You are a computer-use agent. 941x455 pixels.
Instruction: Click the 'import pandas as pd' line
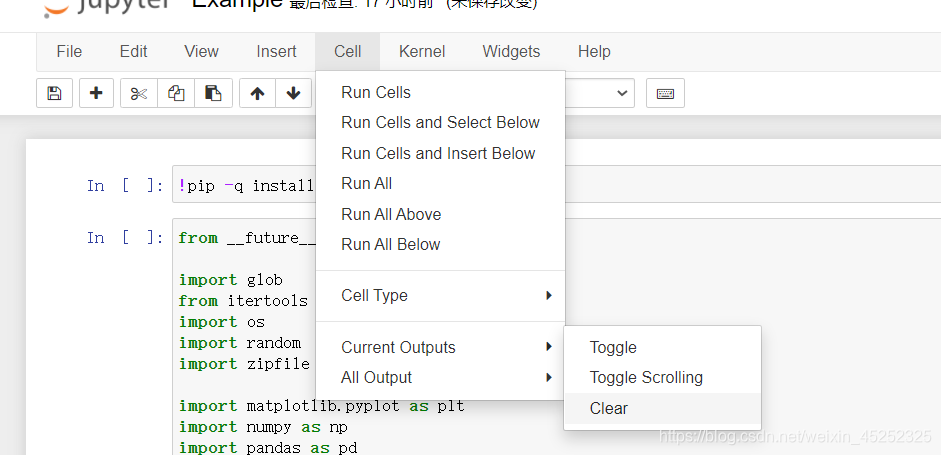268,448
